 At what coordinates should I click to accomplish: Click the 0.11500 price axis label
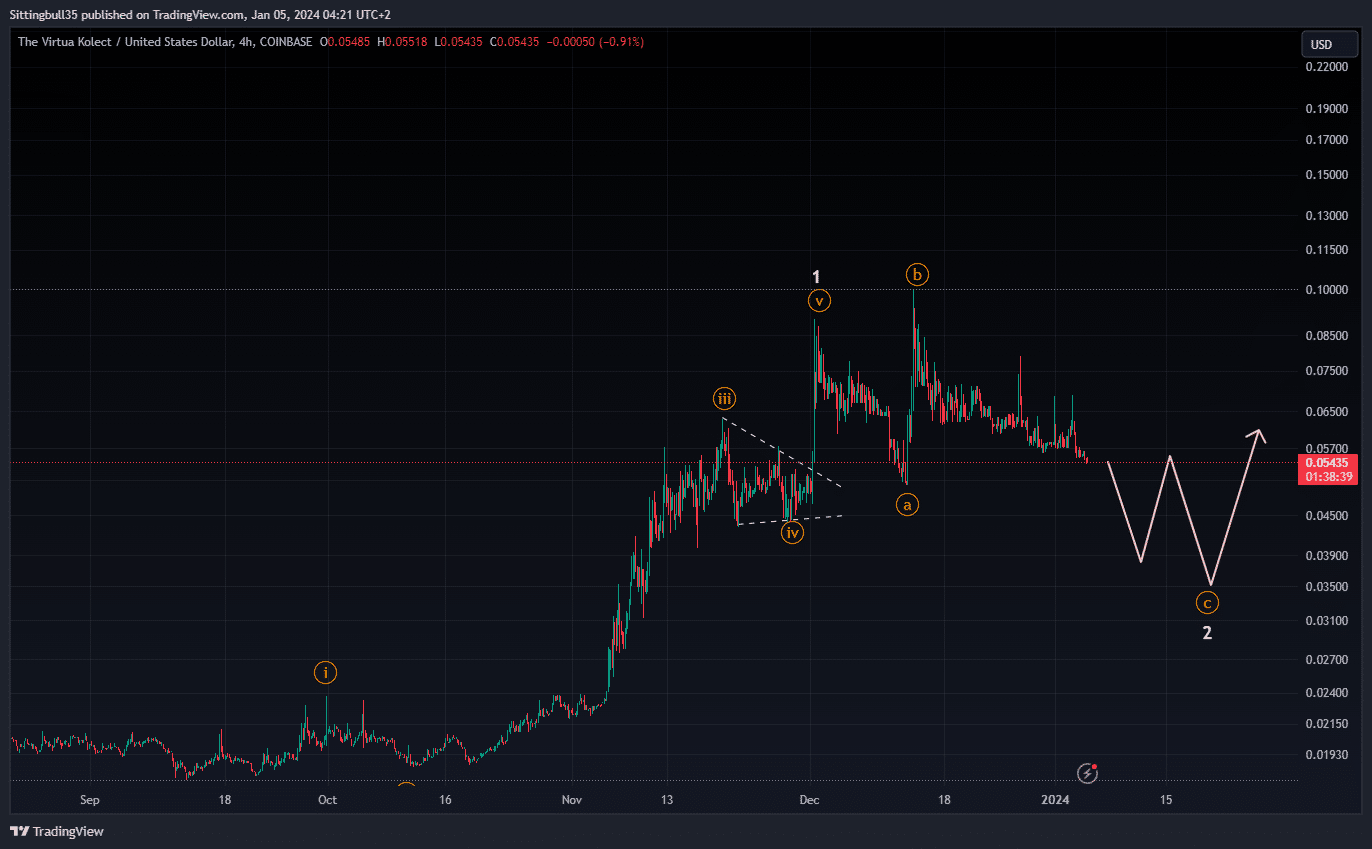[x=1327, y=250]
